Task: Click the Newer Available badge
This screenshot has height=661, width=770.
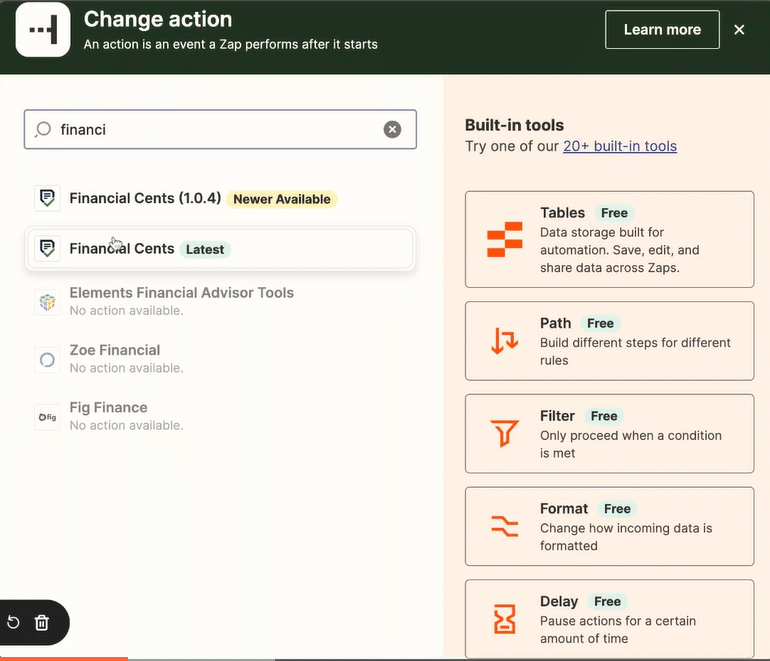Action: (282, 199)
